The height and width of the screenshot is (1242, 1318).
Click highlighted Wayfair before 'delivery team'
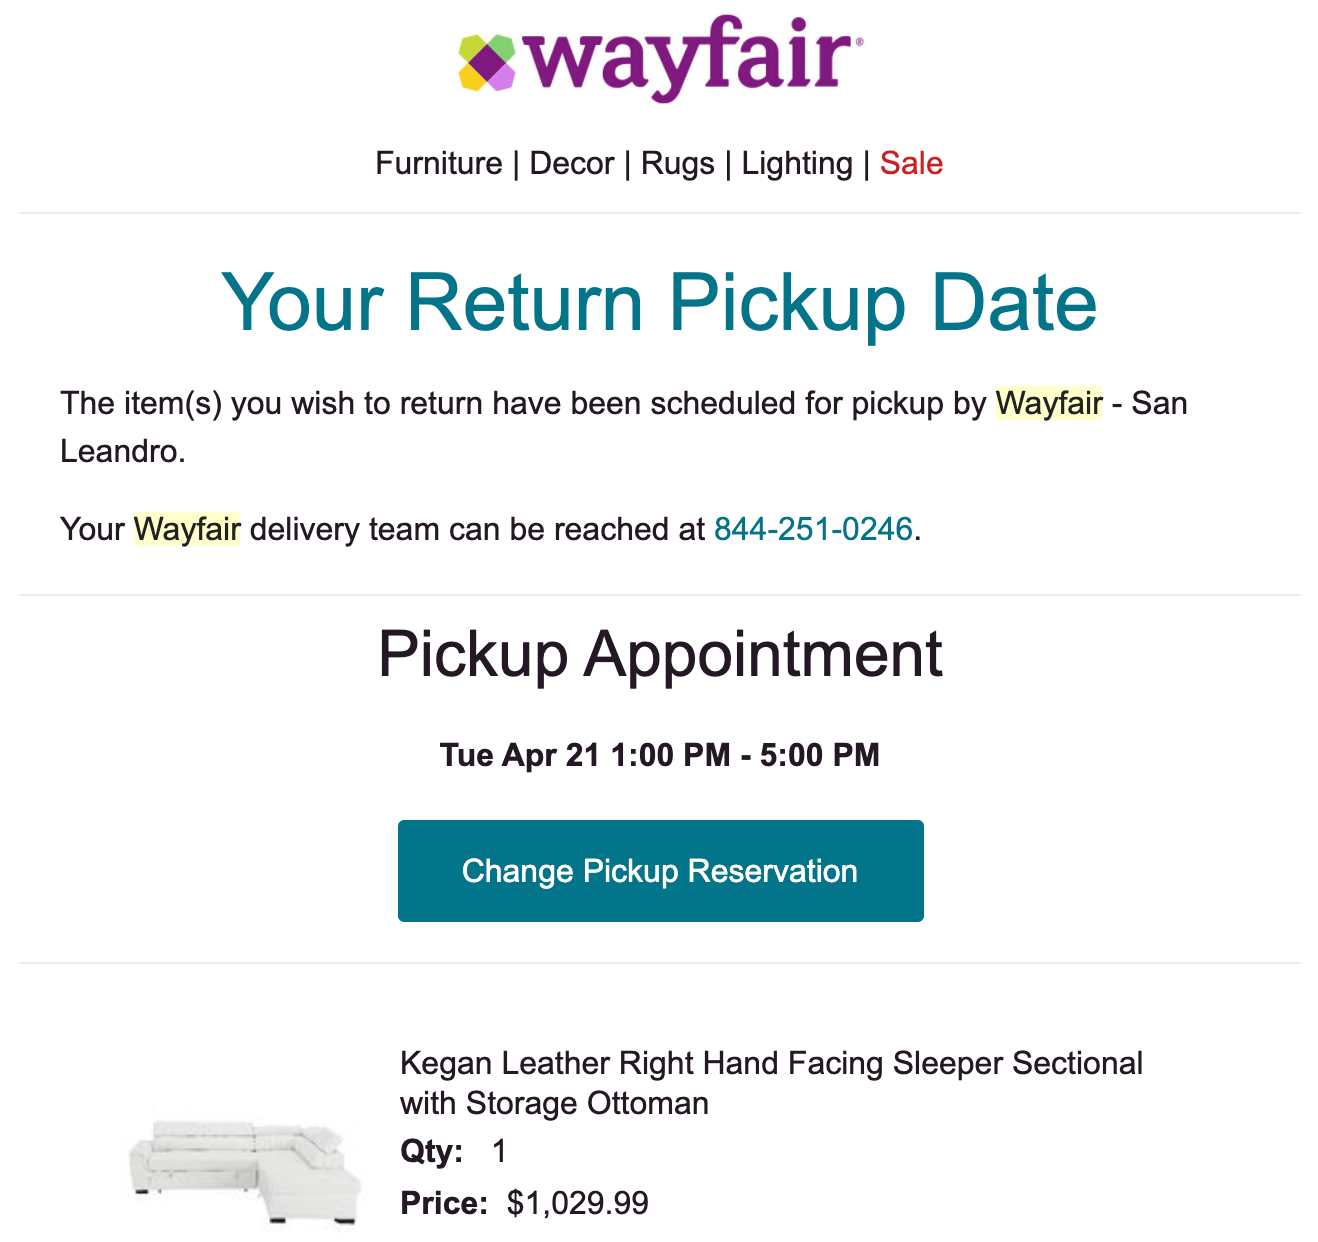click(x=187, y=529)
